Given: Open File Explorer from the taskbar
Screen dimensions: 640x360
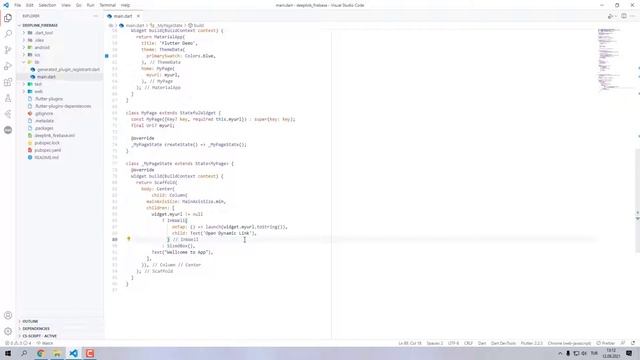Looking at the screenshot, I should point(57,353).
